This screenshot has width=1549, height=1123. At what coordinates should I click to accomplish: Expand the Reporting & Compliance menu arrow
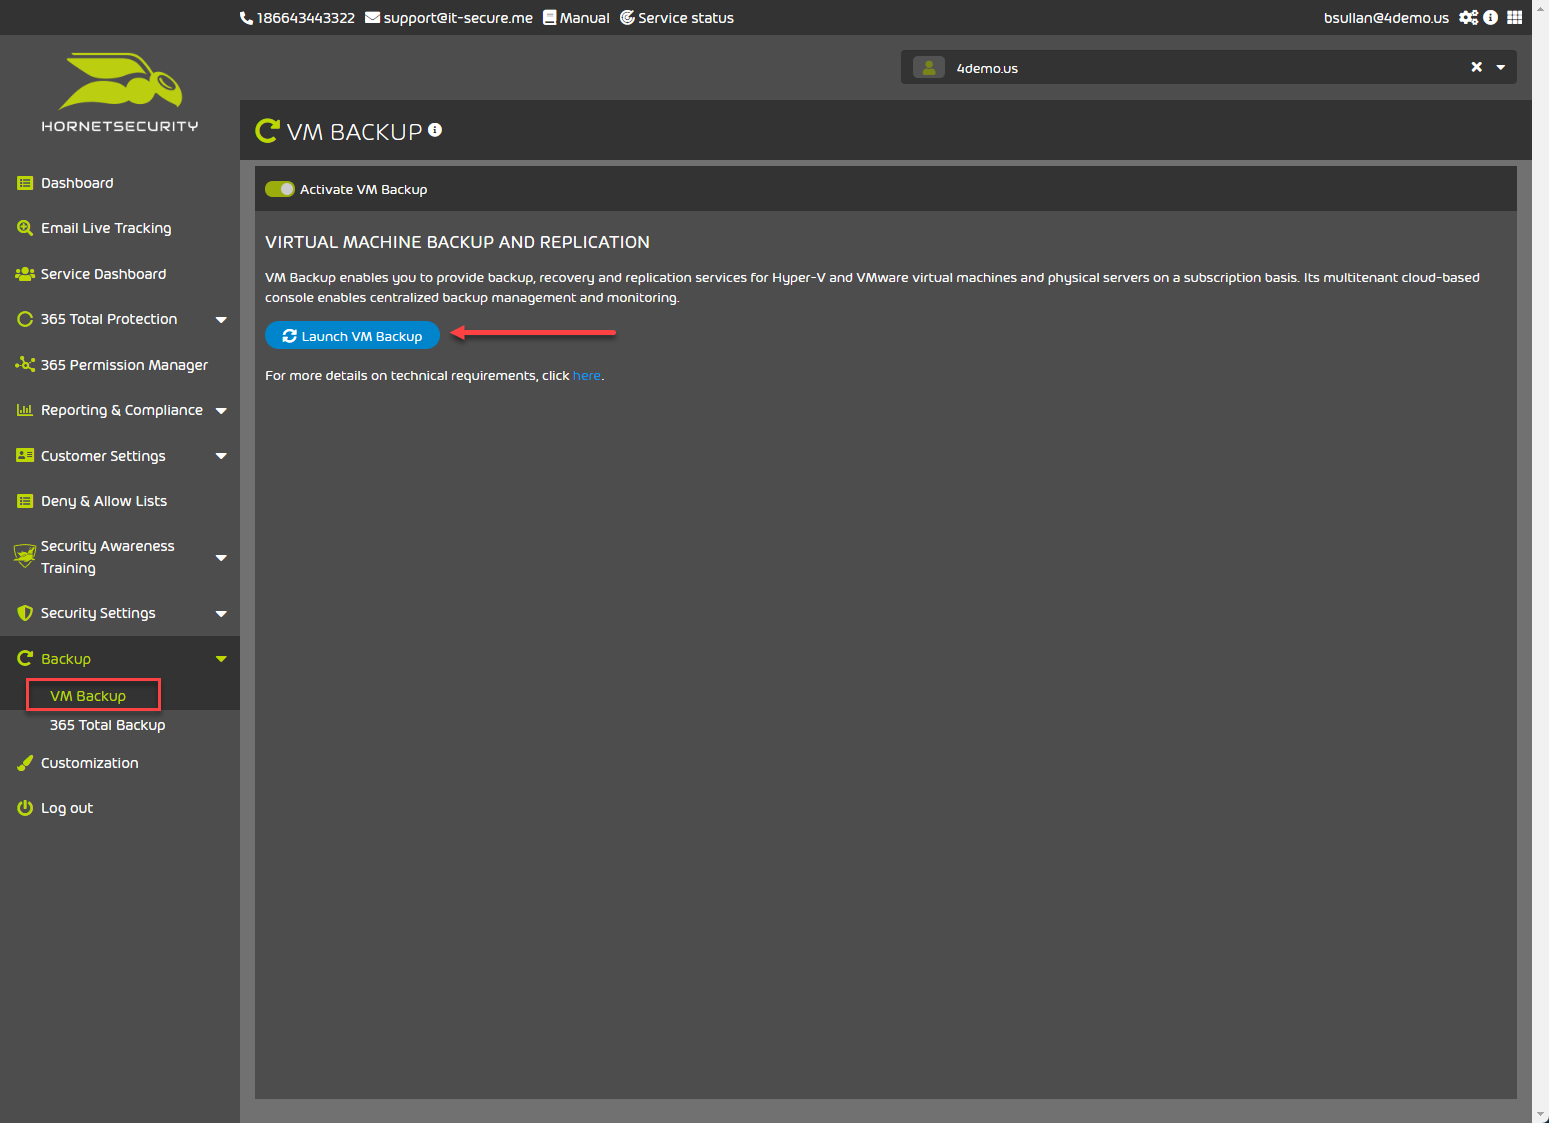(x=221, y=411)
